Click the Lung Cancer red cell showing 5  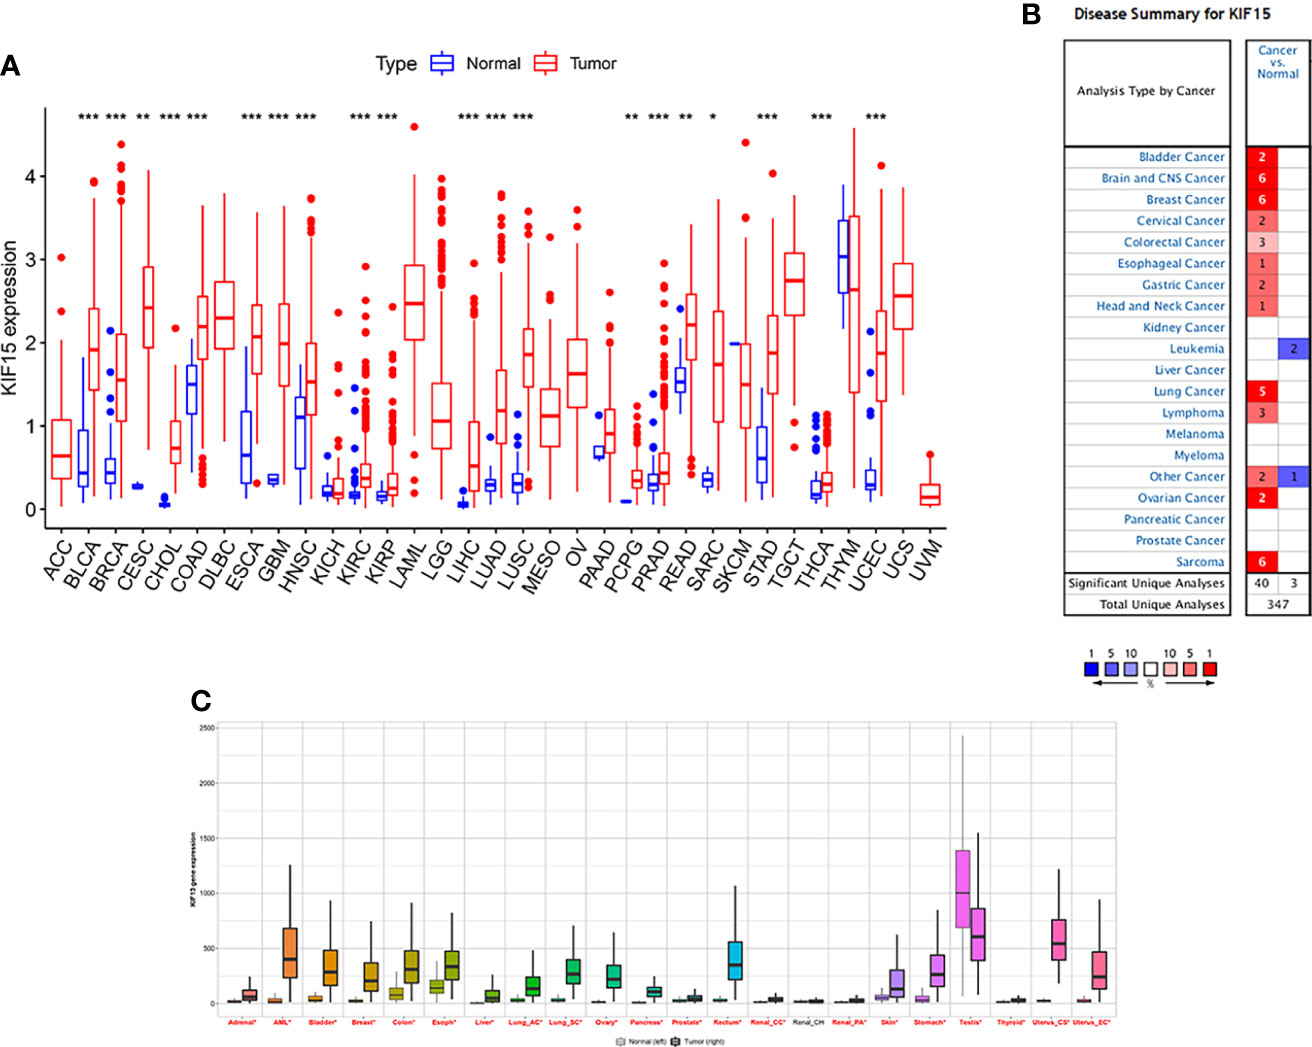(1262, 391)
